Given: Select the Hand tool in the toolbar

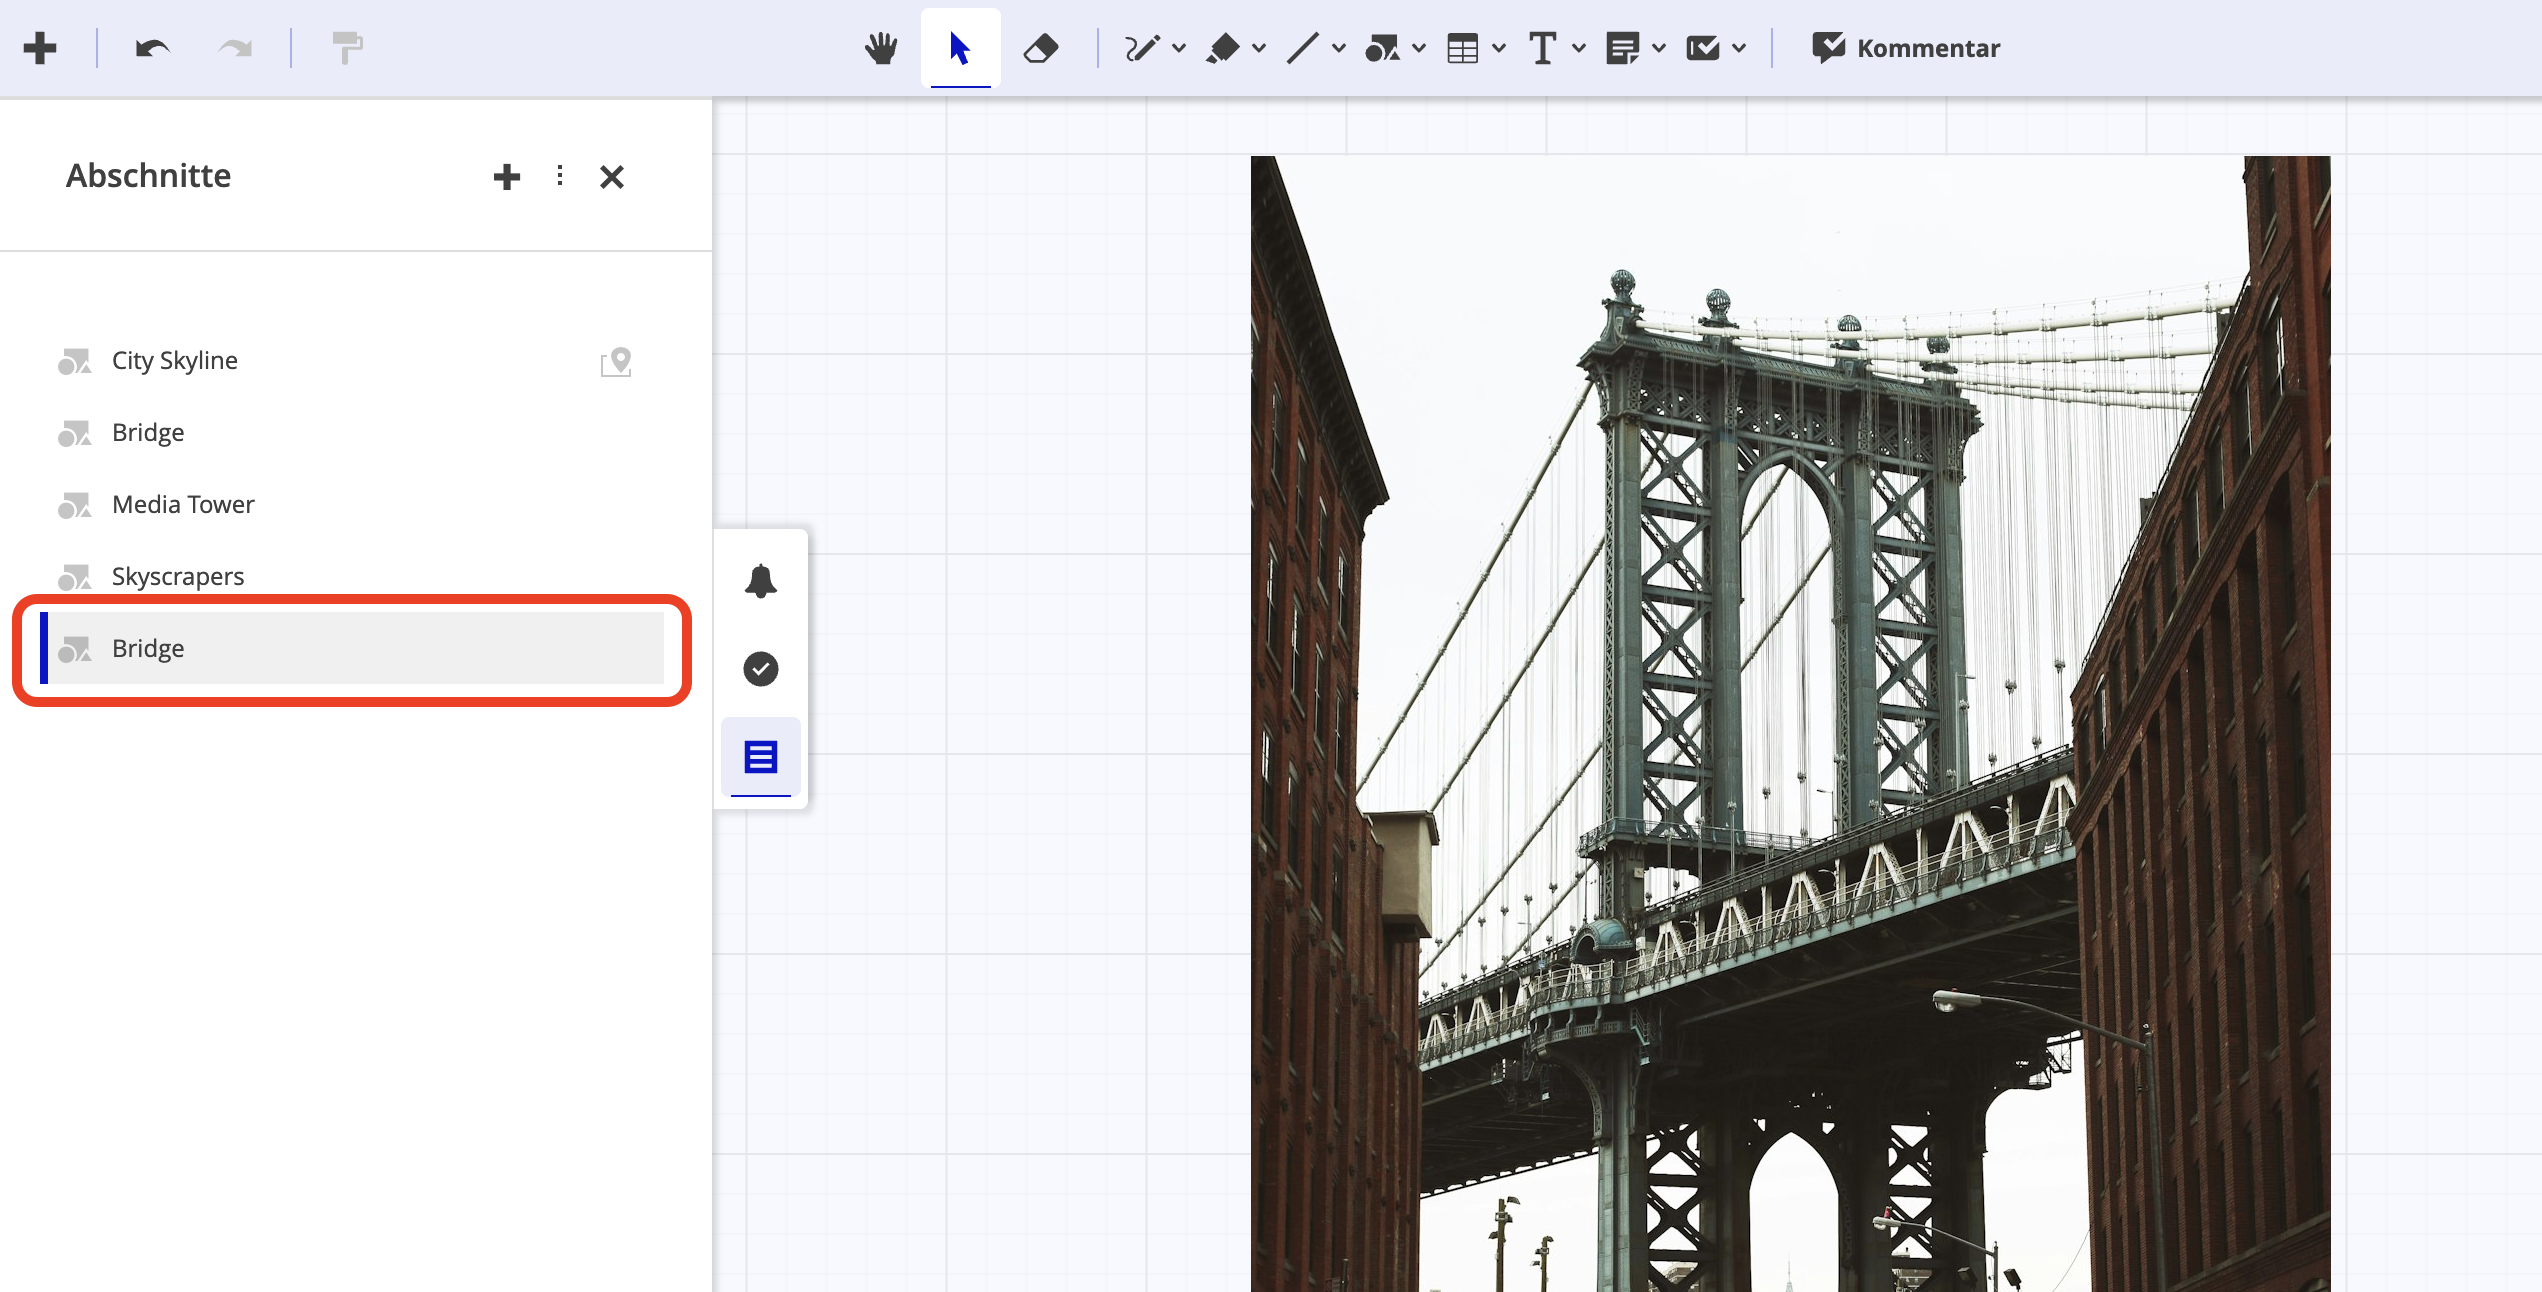Looking at the screenshot, I should [881, 47].
